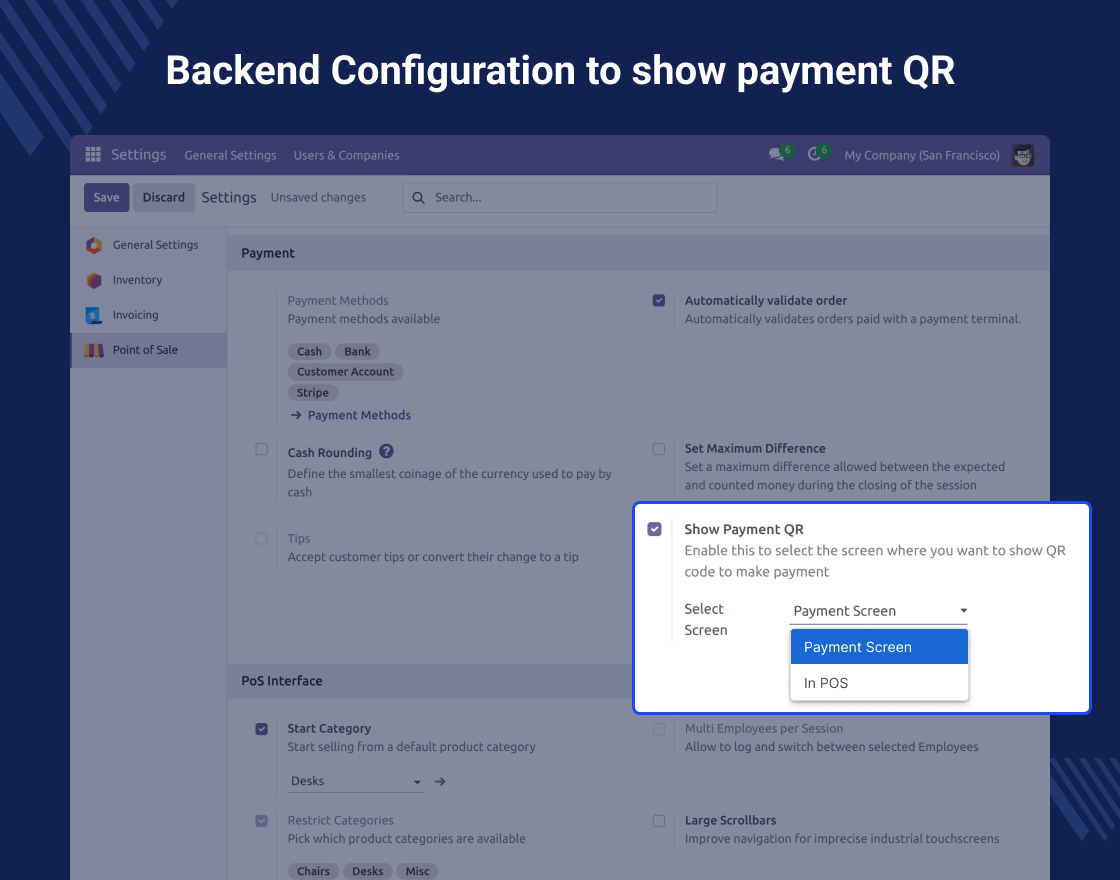Image resolution: width=1120 pixels, height=880 pixels.
Task: Click the Customer Account tag
Action: (x=346, y=372)
